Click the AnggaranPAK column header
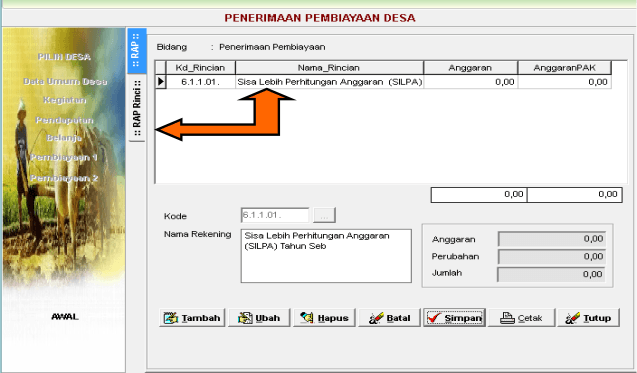This screenshot has width=637, height=373. [565, 68]
